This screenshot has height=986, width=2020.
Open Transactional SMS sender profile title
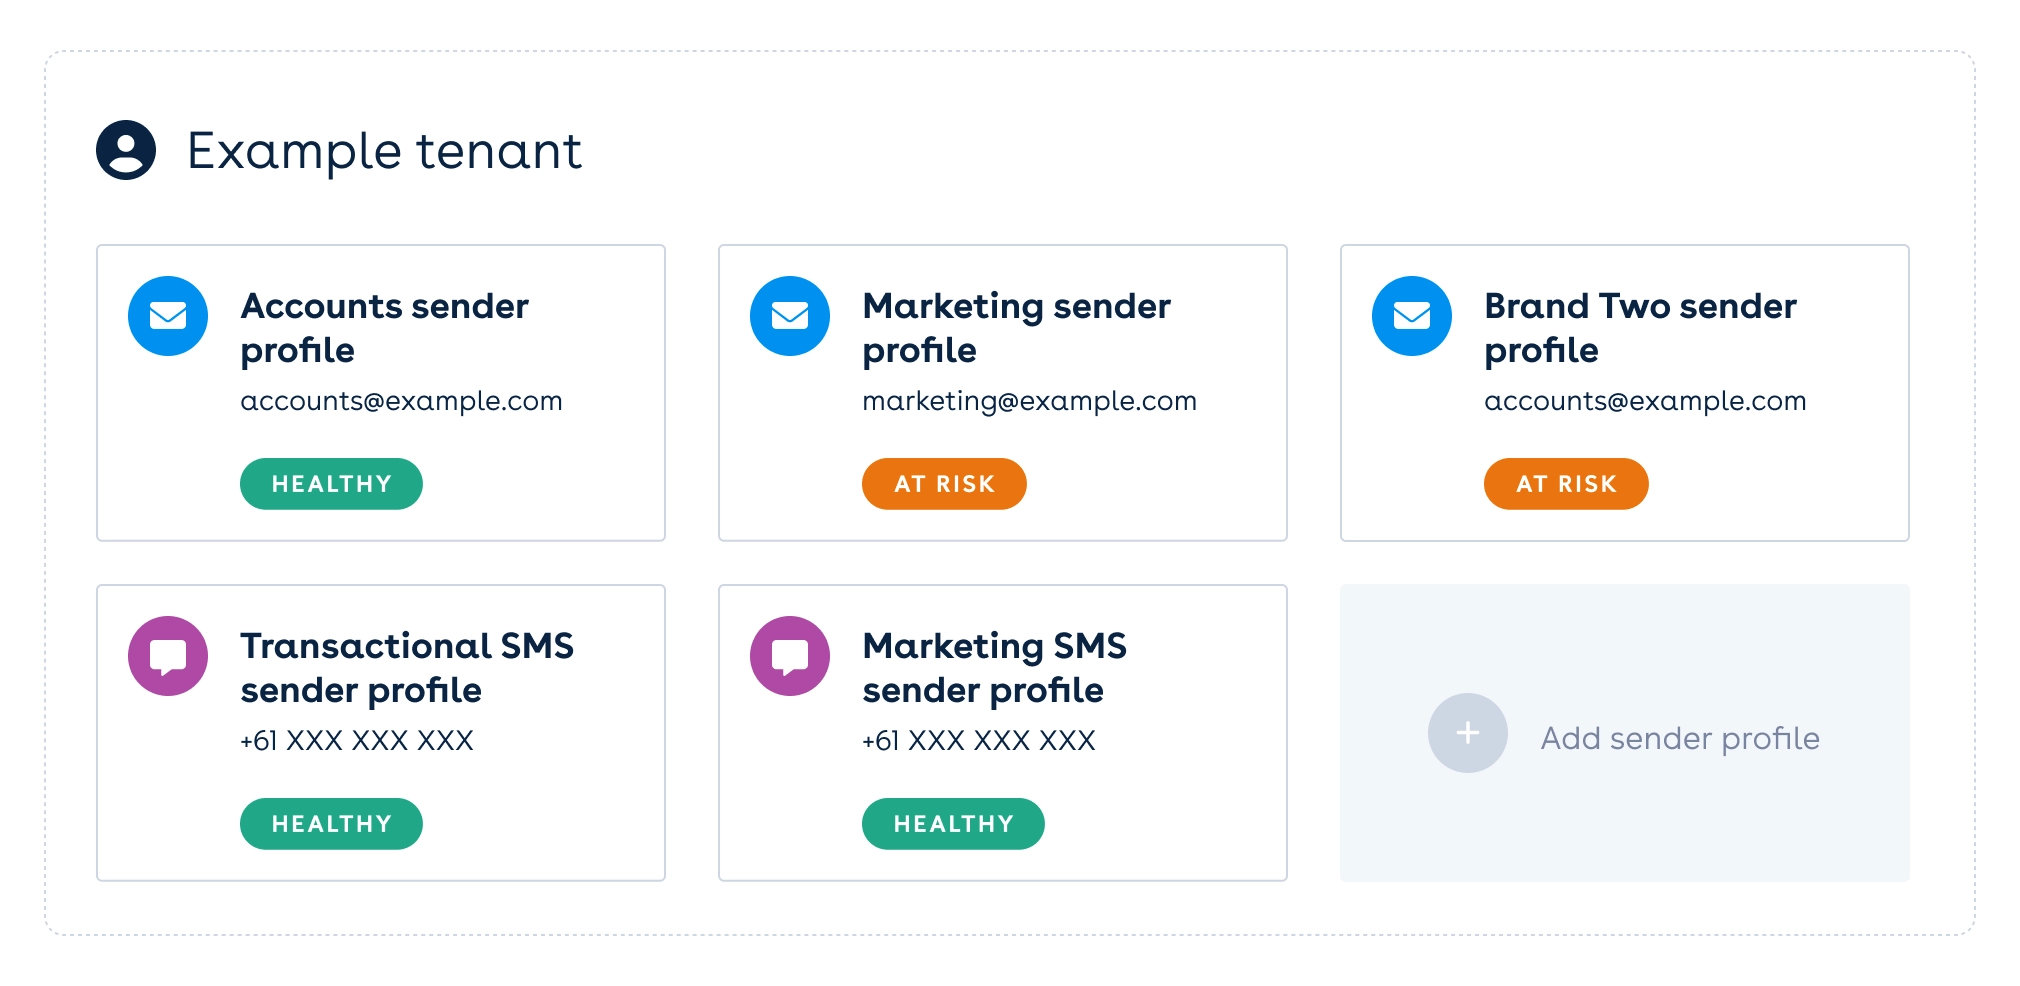pos(407,667)
